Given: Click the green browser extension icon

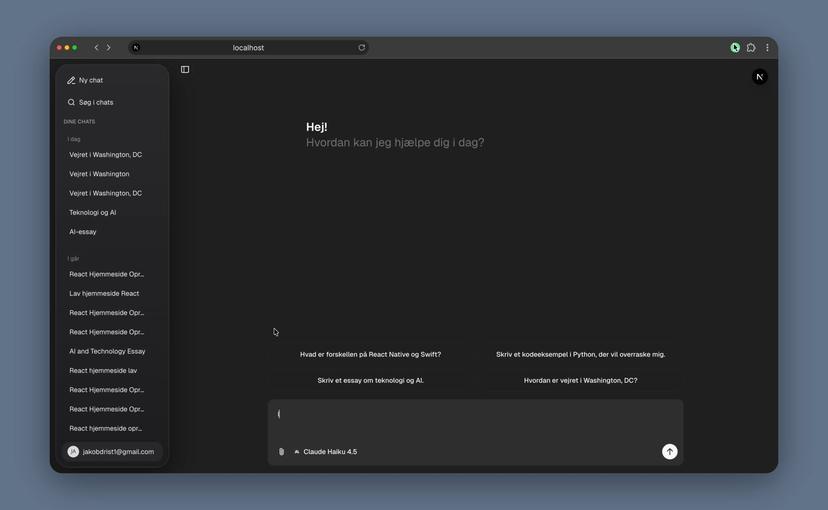Looking at the screenshot, I should tap(735, 47).
